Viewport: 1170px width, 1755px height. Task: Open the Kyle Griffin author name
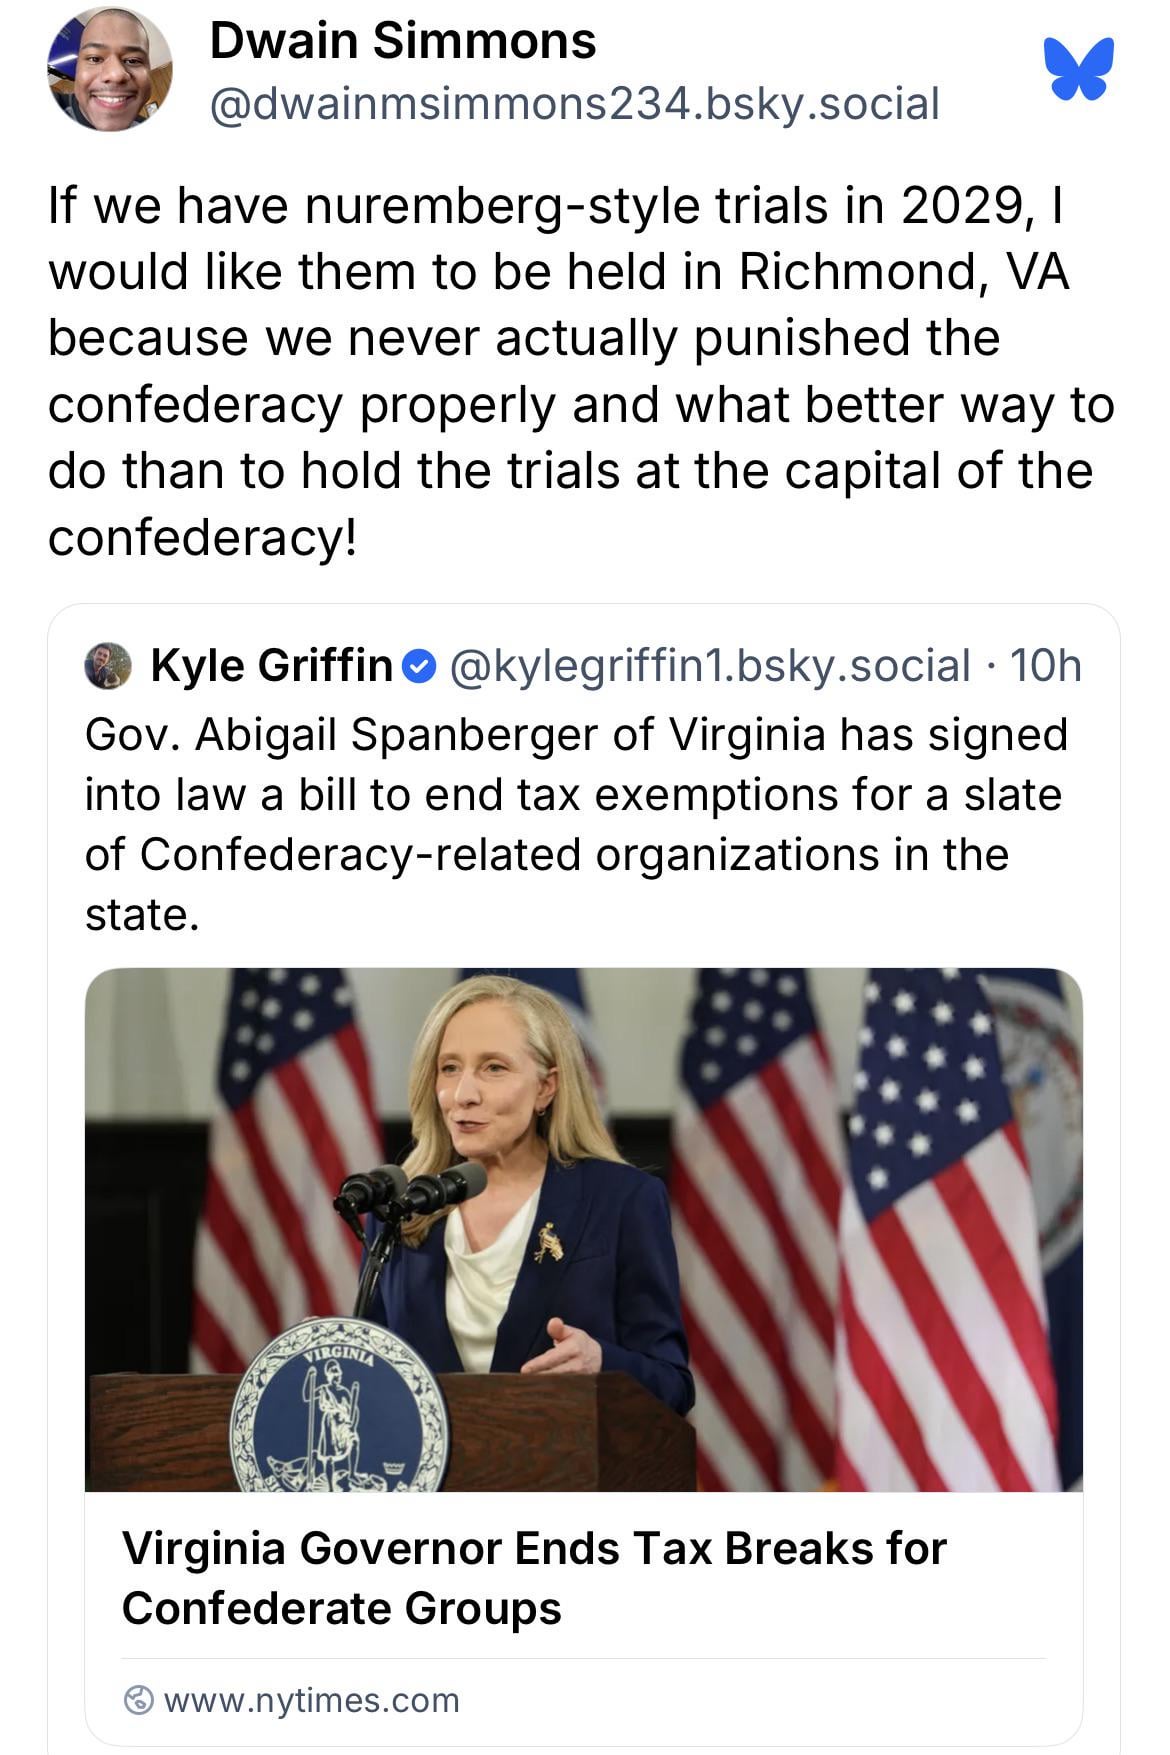(271, 666)
